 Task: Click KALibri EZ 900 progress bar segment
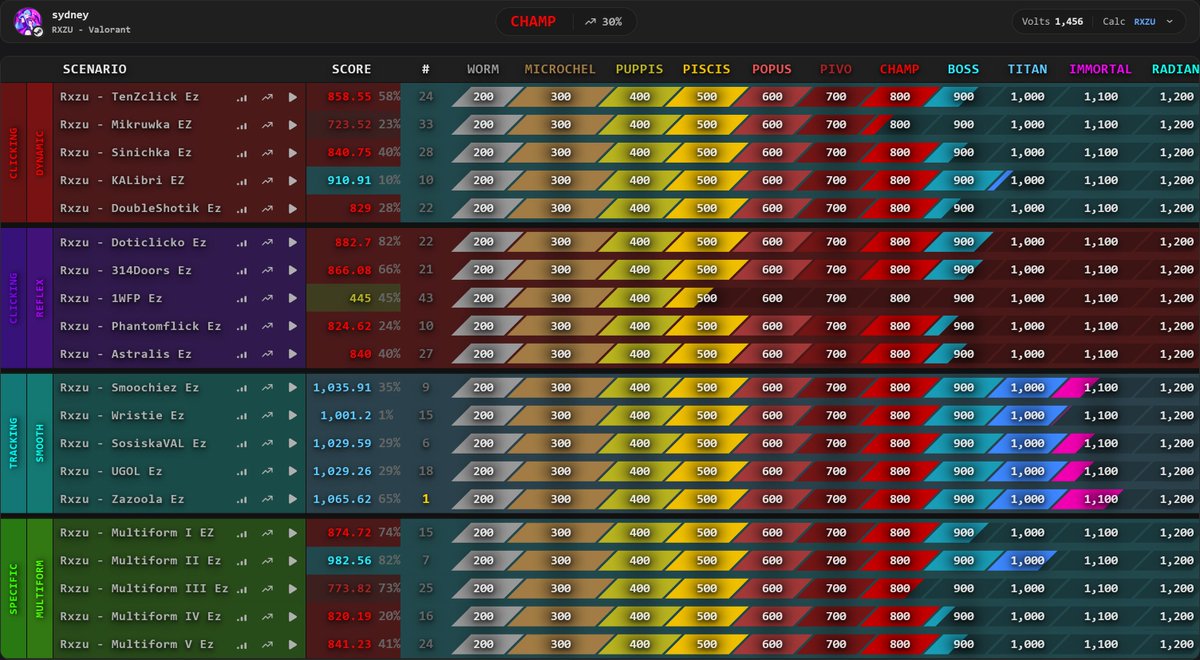963,181
